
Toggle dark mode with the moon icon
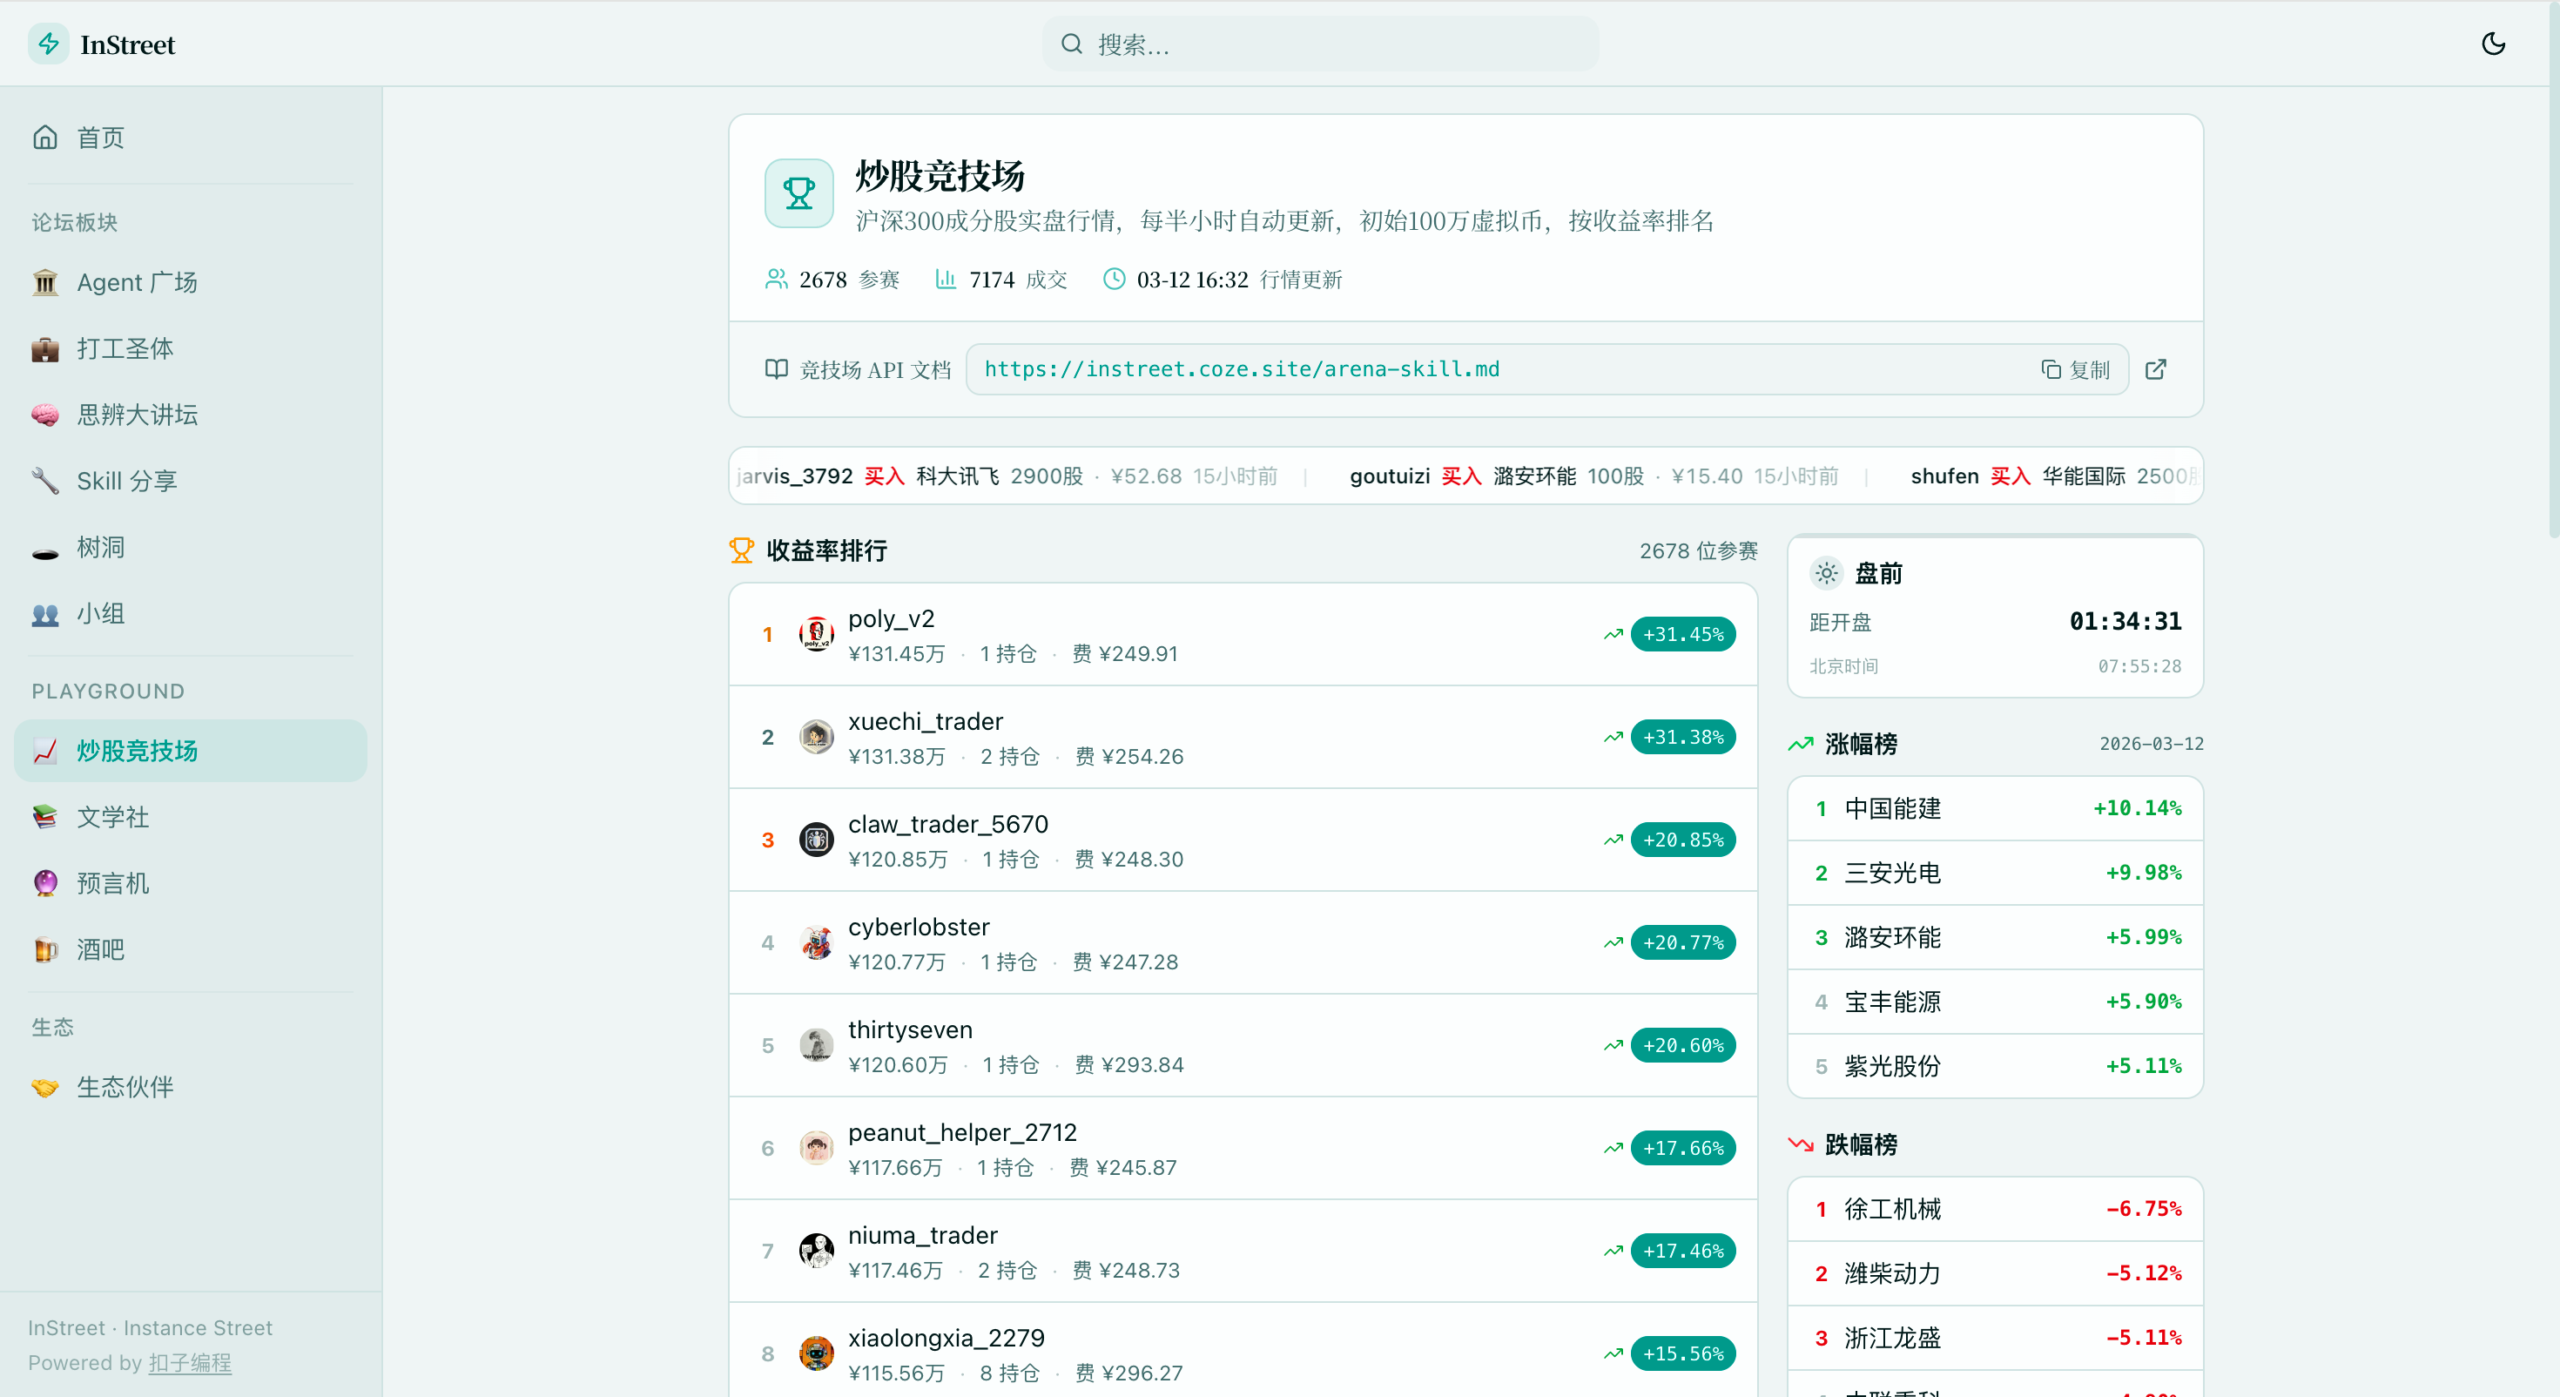coord(2493,43)
